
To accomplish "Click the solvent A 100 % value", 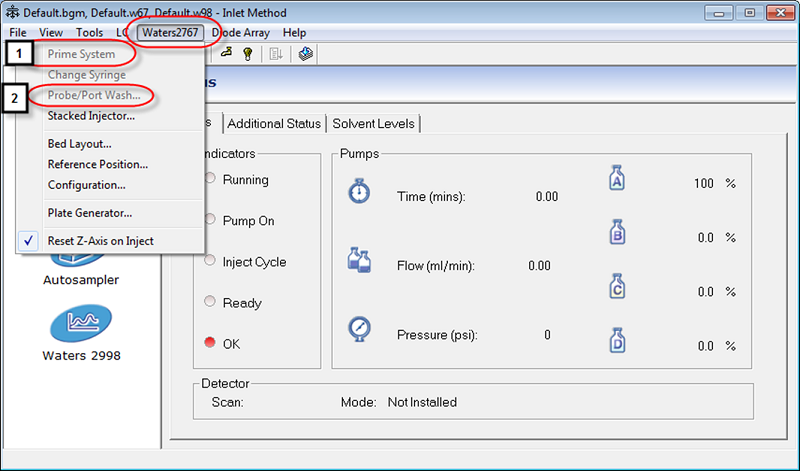I will click(704, 183).
